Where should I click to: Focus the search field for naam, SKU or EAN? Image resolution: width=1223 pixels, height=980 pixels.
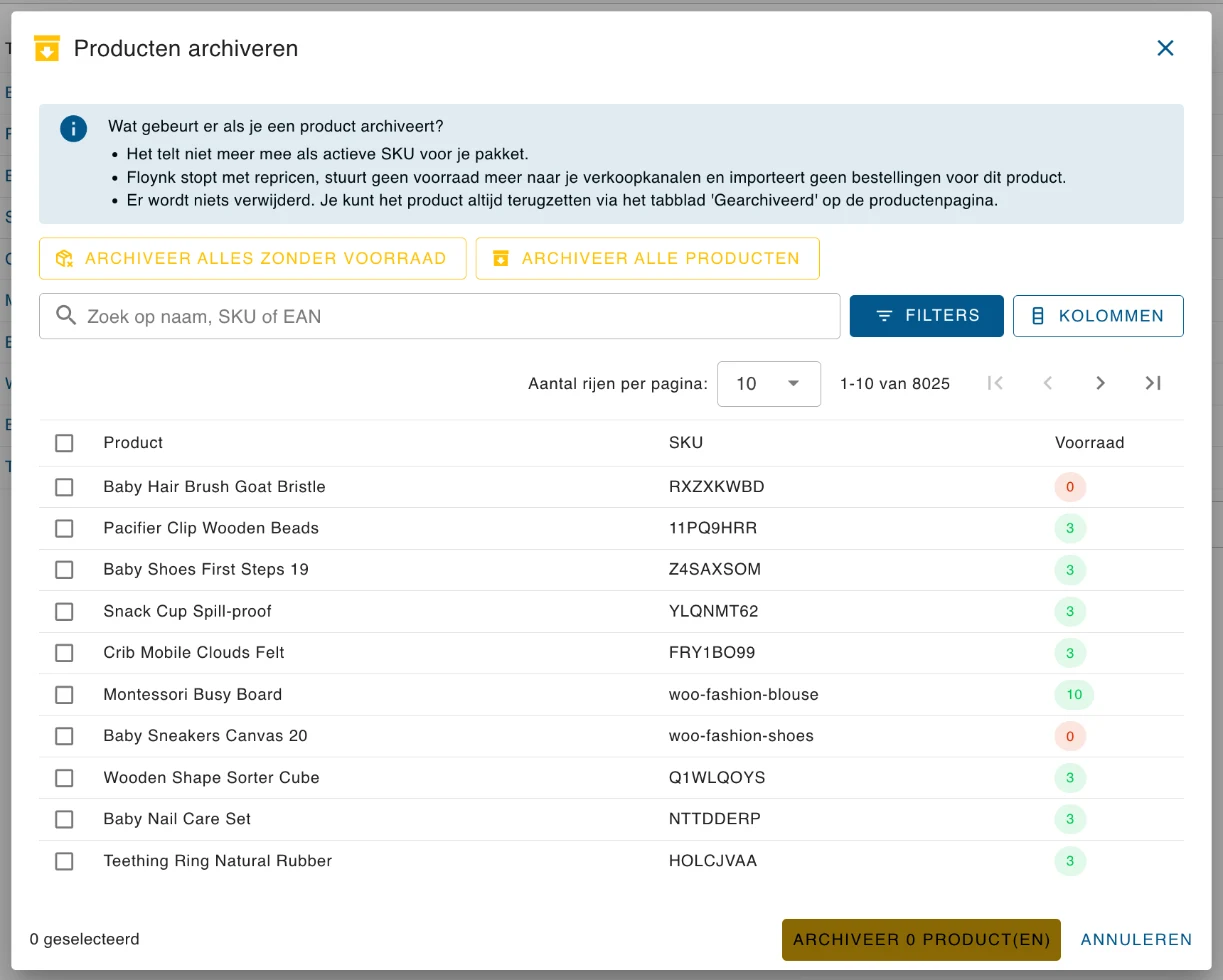click(440, 316)
